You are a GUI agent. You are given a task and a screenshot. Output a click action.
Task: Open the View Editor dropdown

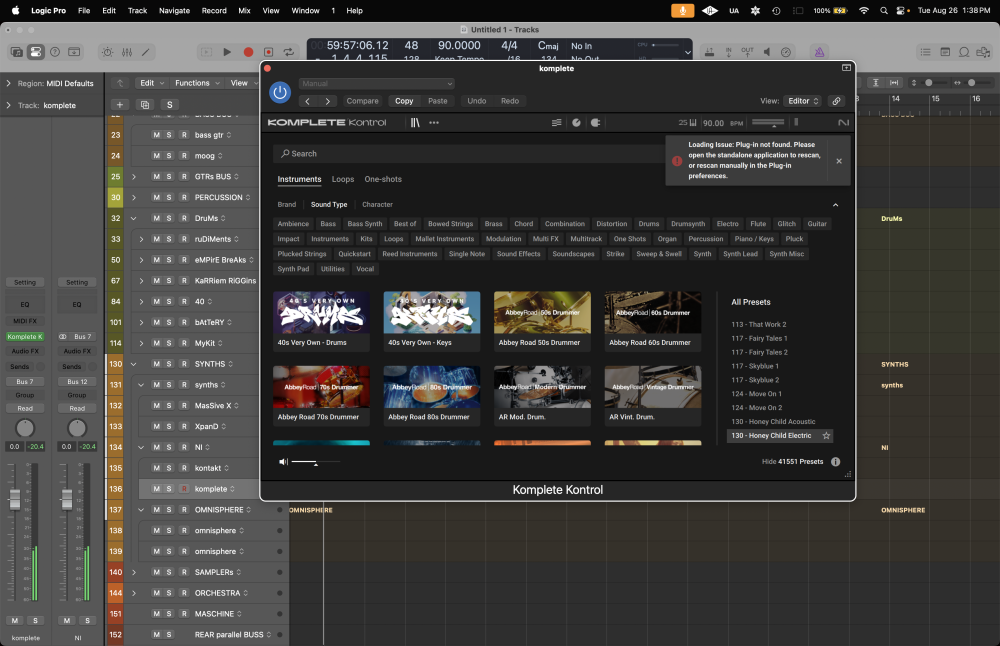[802, 101]
